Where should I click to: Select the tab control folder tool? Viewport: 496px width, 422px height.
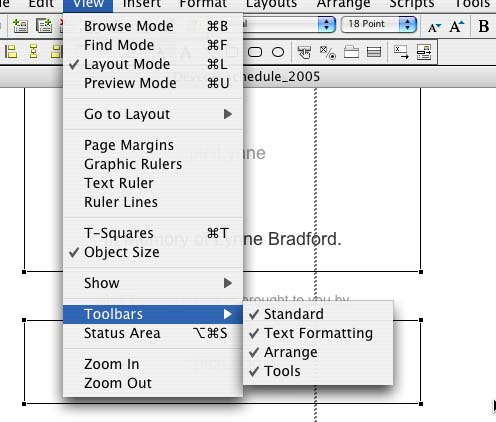[x=351, y=52]
